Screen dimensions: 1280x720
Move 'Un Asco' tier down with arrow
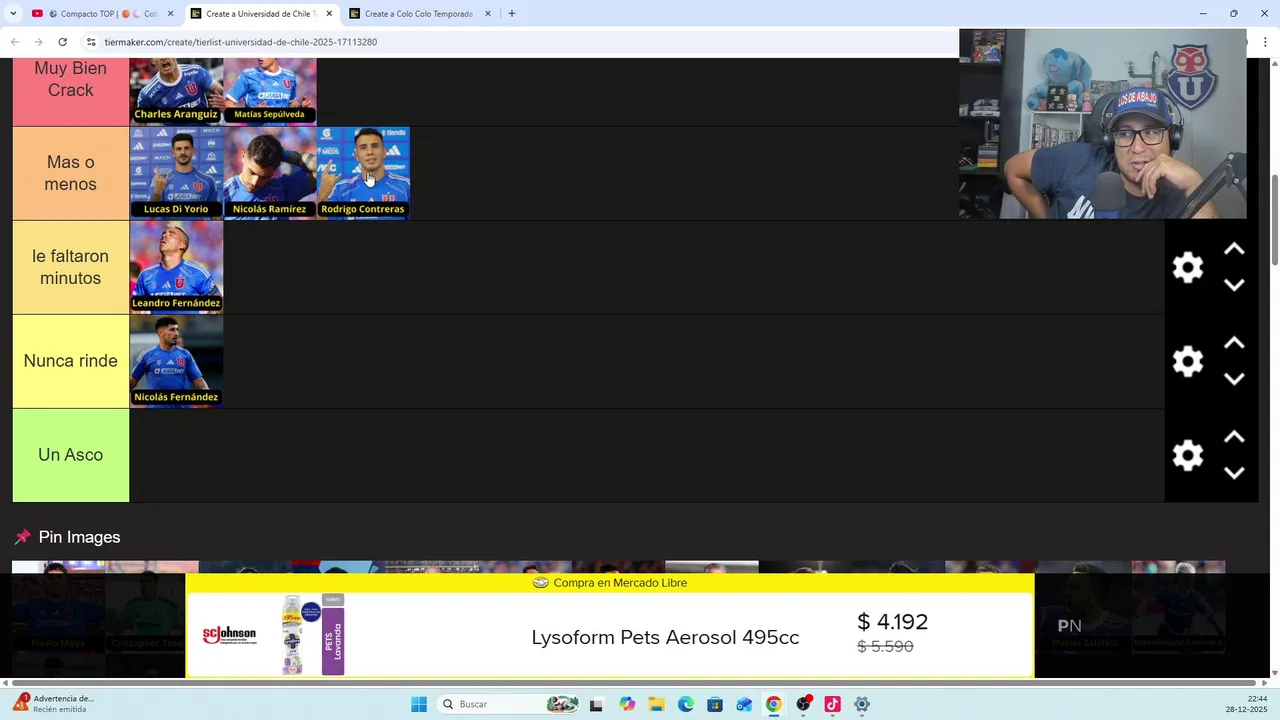[x=1234, y=473]
